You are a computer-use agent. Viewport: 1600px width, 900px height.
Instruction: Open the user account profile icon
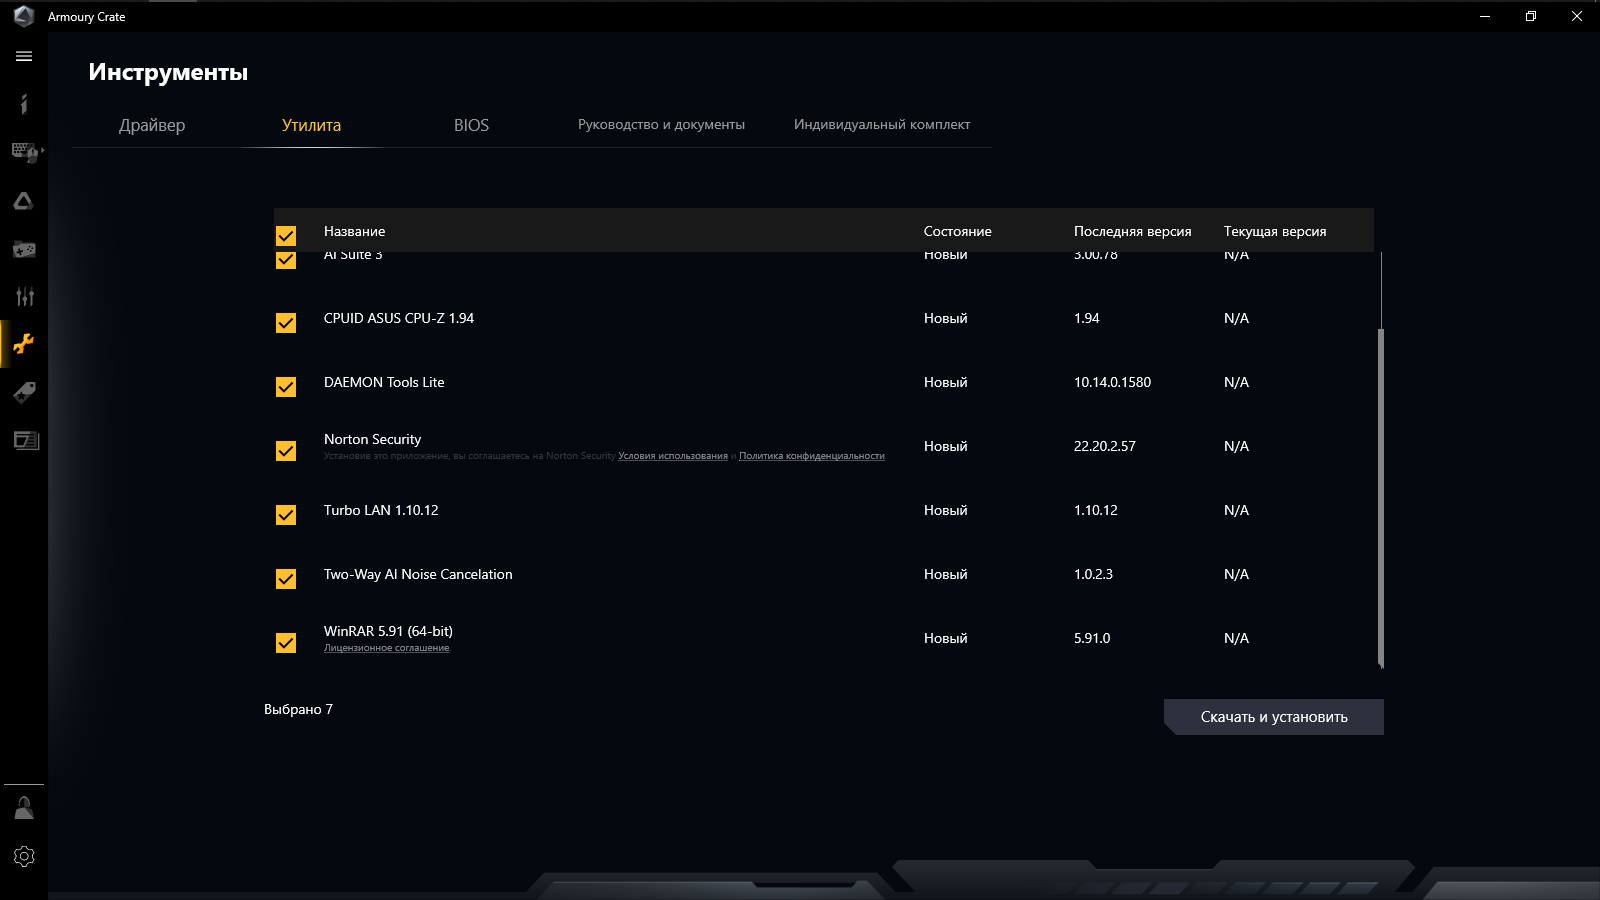click(x=23, y=807)
